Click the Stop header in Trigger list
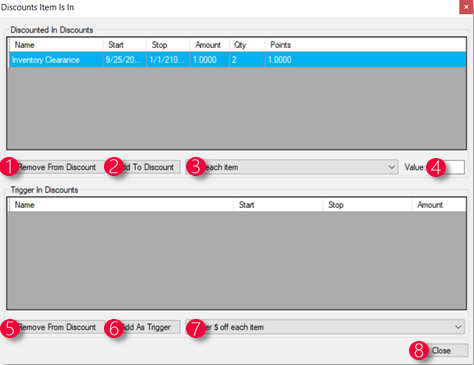Image resolution: width=474 pixels, height=365 pixels. pos(368,205)
